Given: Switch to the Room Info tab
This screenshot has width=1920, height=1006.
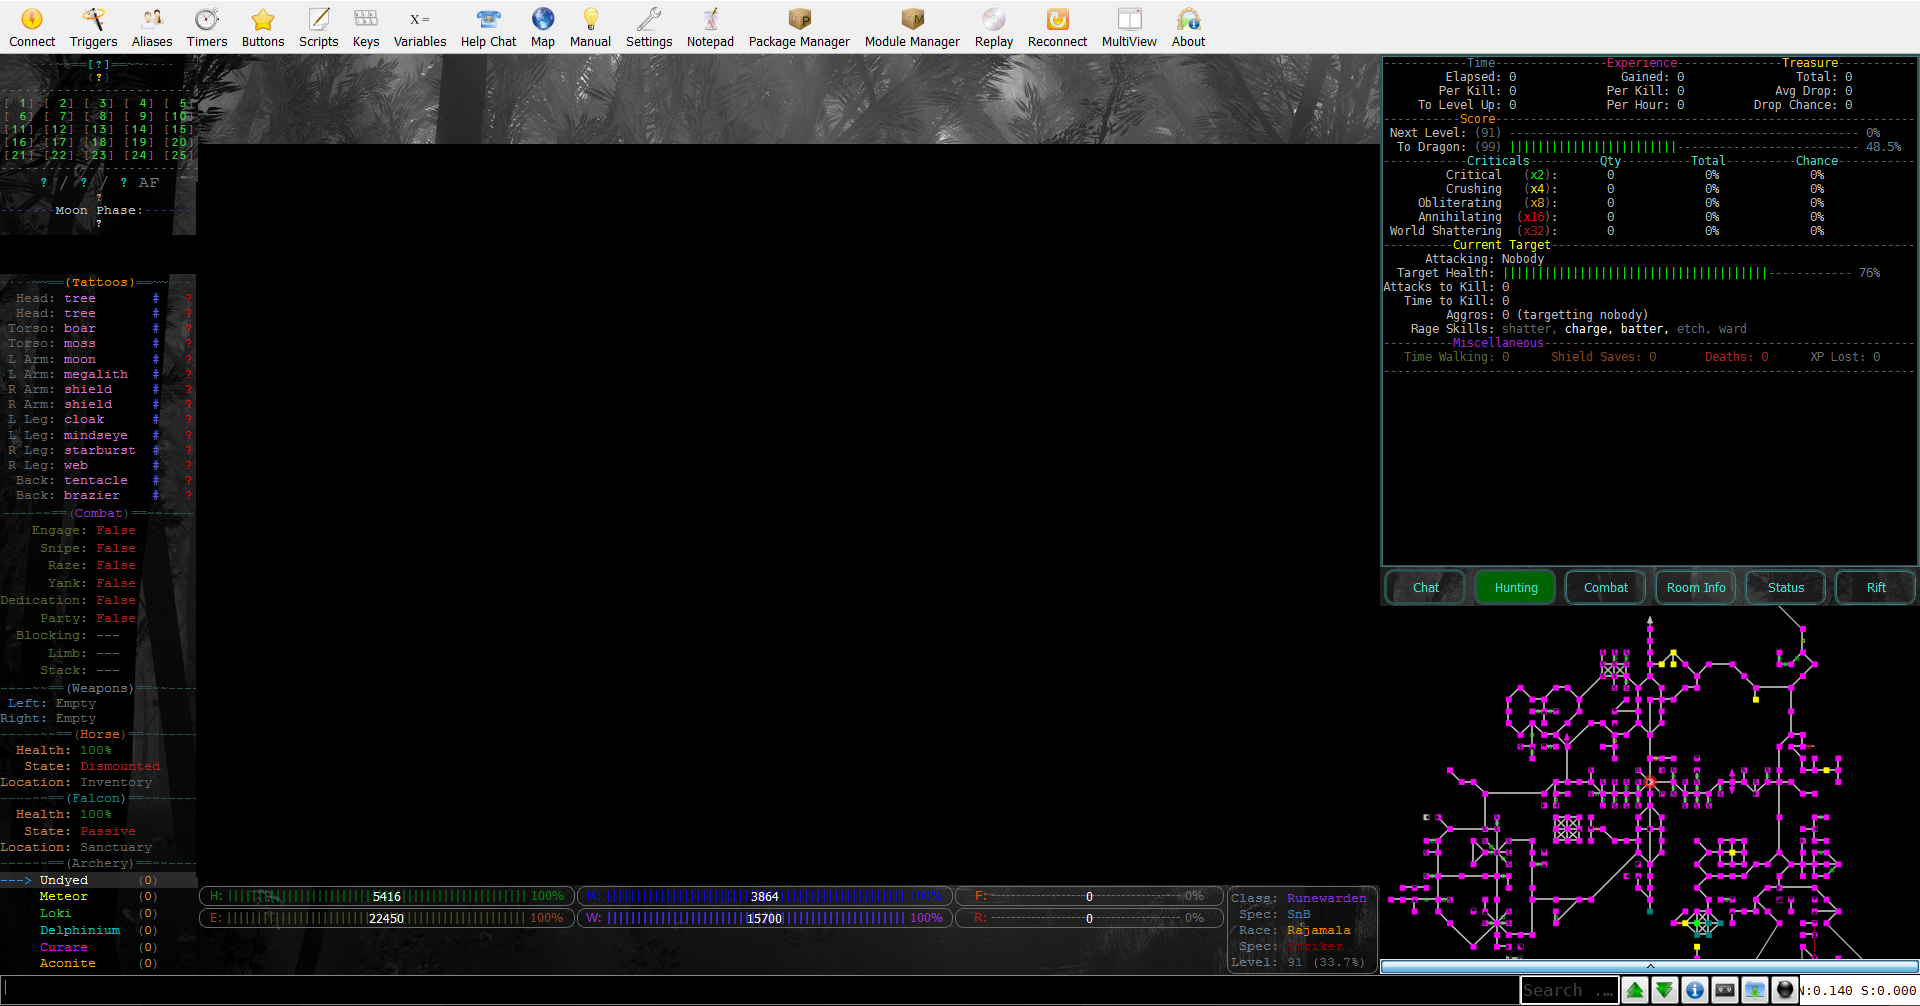Looking at the screenshot, I should [x=1696, y=588].
